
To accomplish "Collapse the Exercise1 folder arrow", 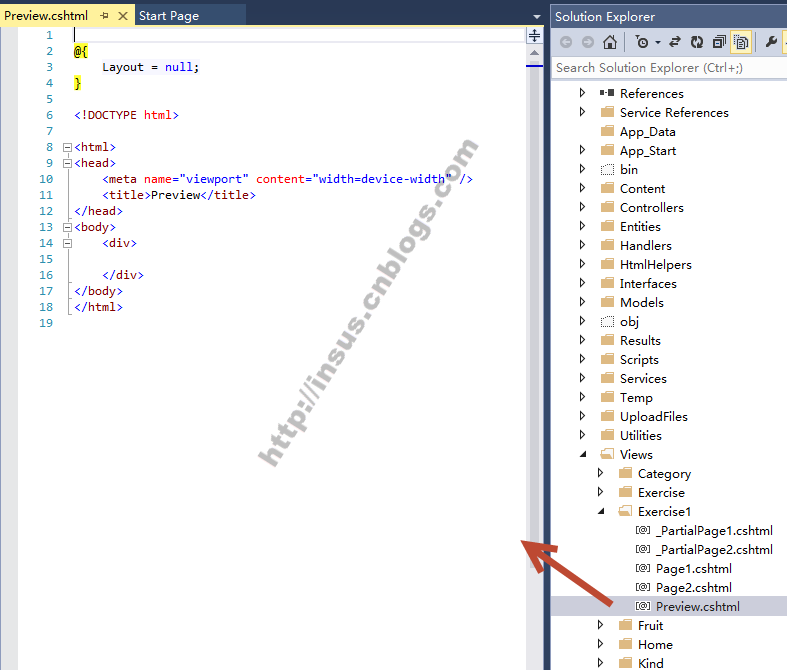I will coord(601,511).
